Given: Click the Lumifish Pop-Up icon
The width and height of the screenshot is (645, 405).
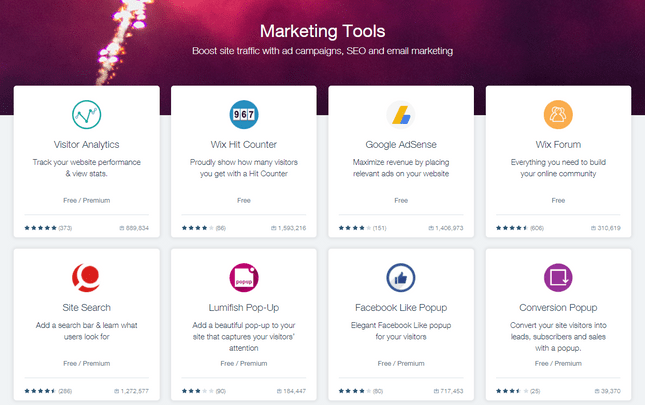Looking at the screenshot, I should click(x=243, y=277).
